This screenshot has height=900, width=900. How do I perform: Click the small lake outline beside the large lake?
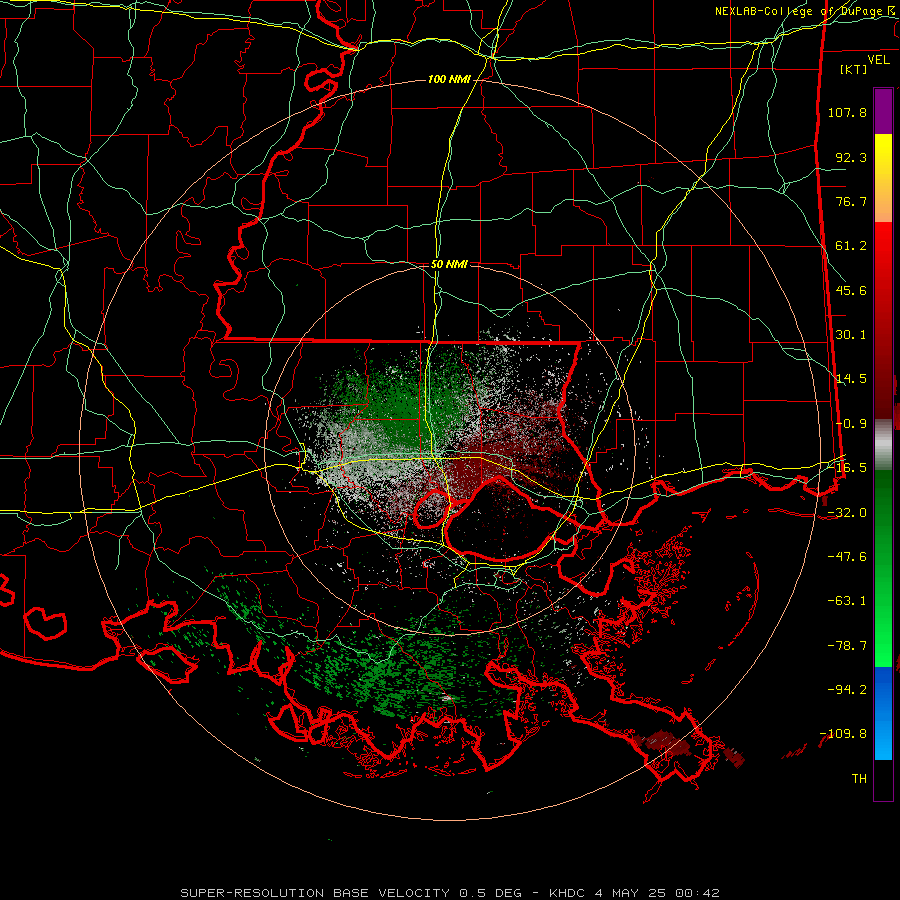pos(431,509)
